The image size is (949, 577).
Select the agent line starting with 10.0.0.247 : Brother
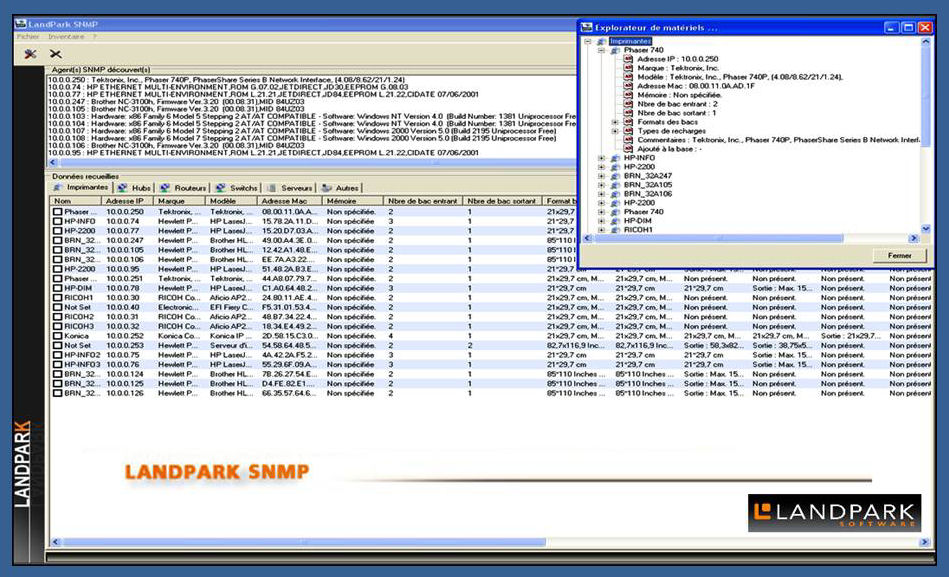click(176, 102)
